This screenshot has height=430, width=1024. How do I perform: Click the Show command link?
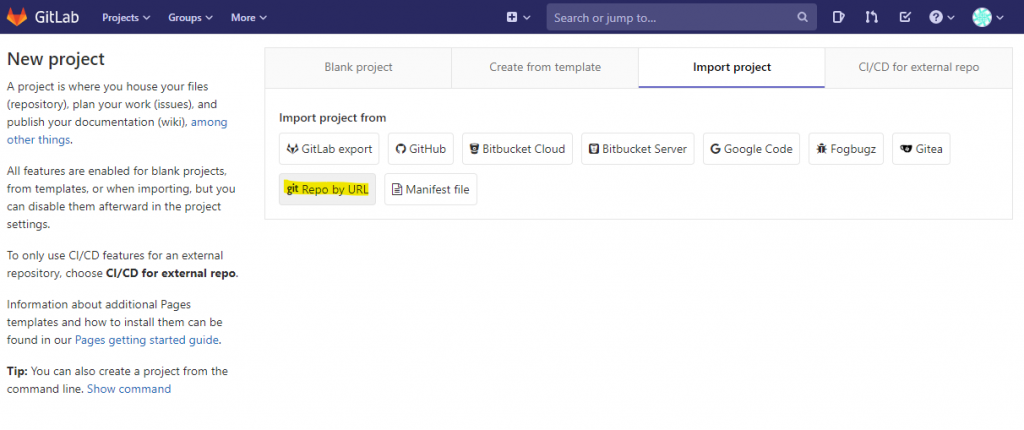(129, 389)
